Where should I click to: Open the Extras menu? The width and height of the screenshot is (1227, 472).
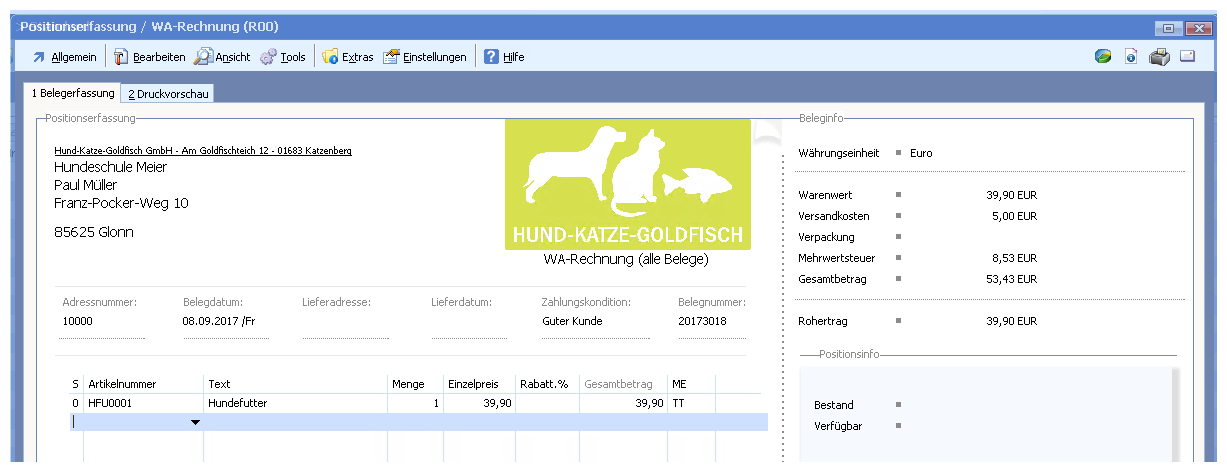click(348, 57)
